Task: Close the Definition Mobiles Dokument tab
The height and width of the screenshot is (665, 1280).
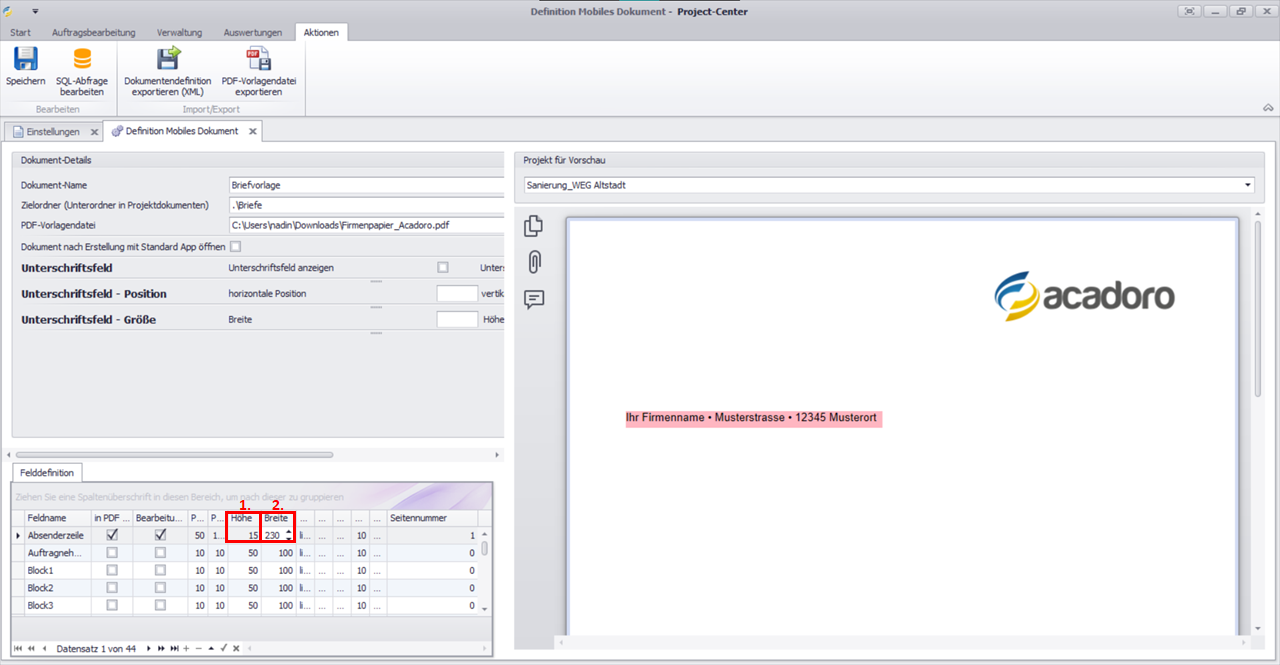Action: pyautogui.click(x=253, y=131)
